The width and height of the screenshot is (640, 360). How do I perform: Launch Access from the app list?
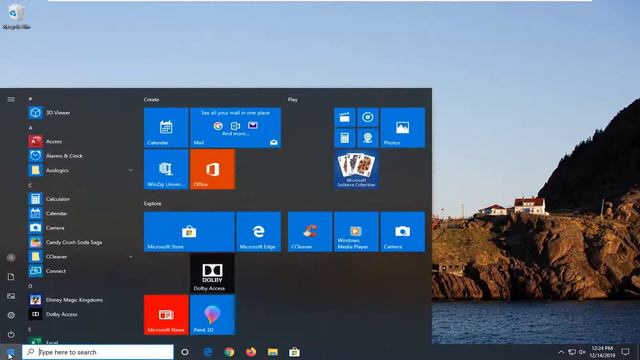[80, 141]
